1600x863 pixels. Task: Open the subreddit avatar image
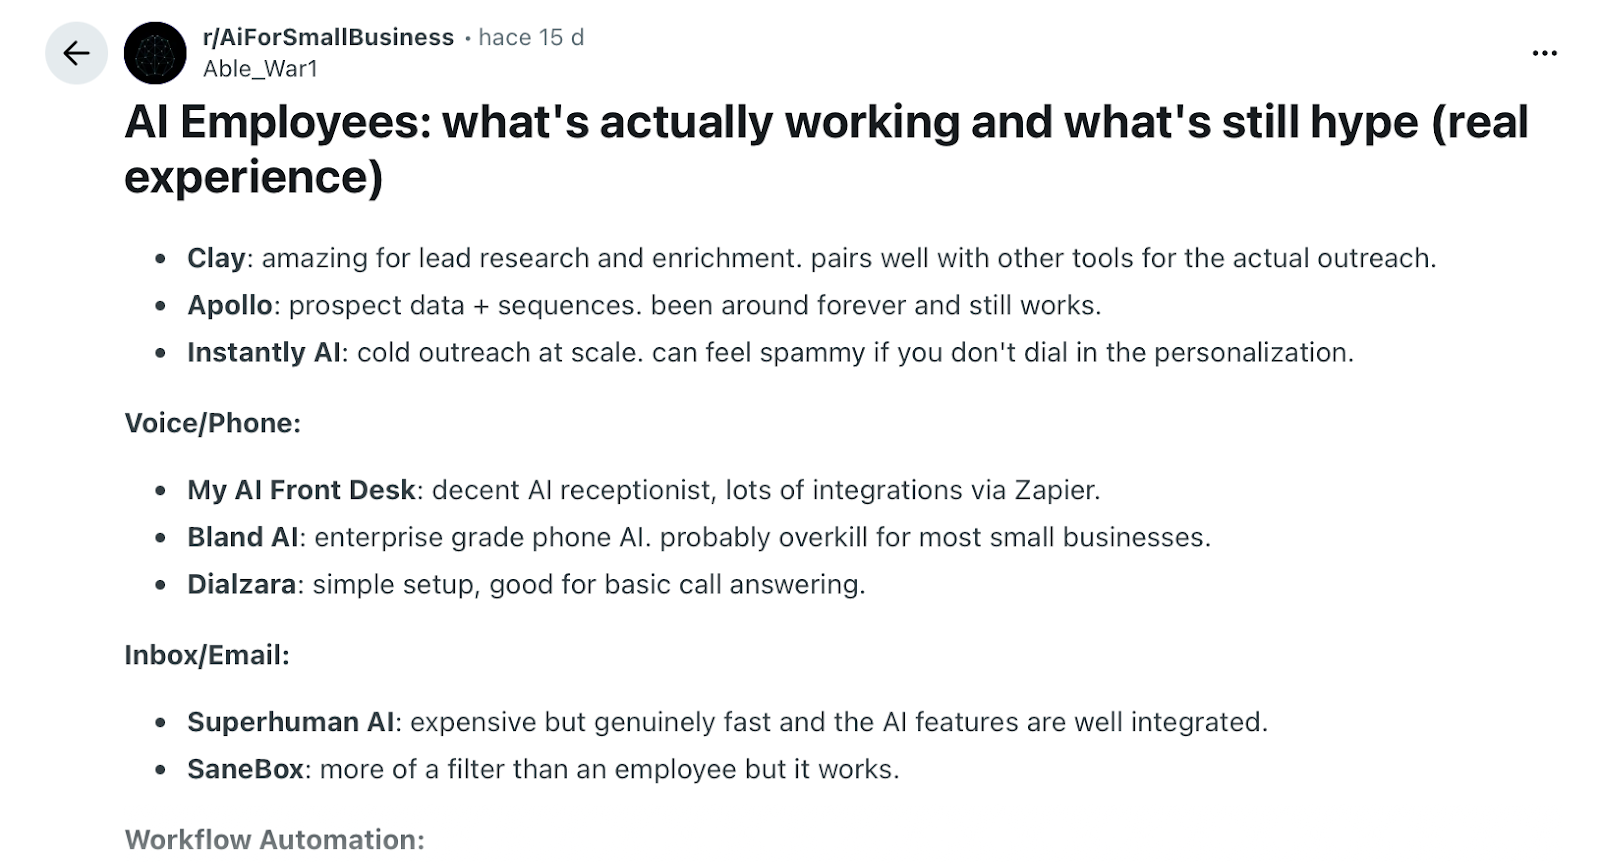tap(155, 53)
